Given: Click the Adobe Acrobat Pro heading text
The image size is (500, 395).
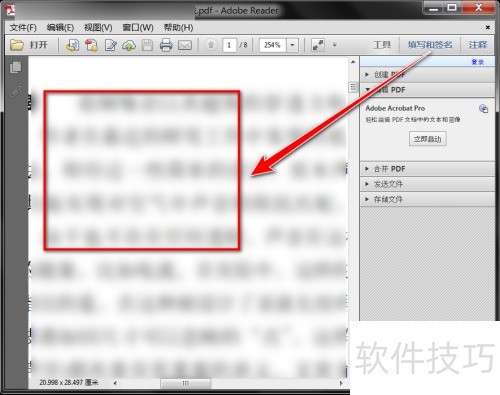Looking at the screenshot, I should pyautogui.click(x=395, y=108).
